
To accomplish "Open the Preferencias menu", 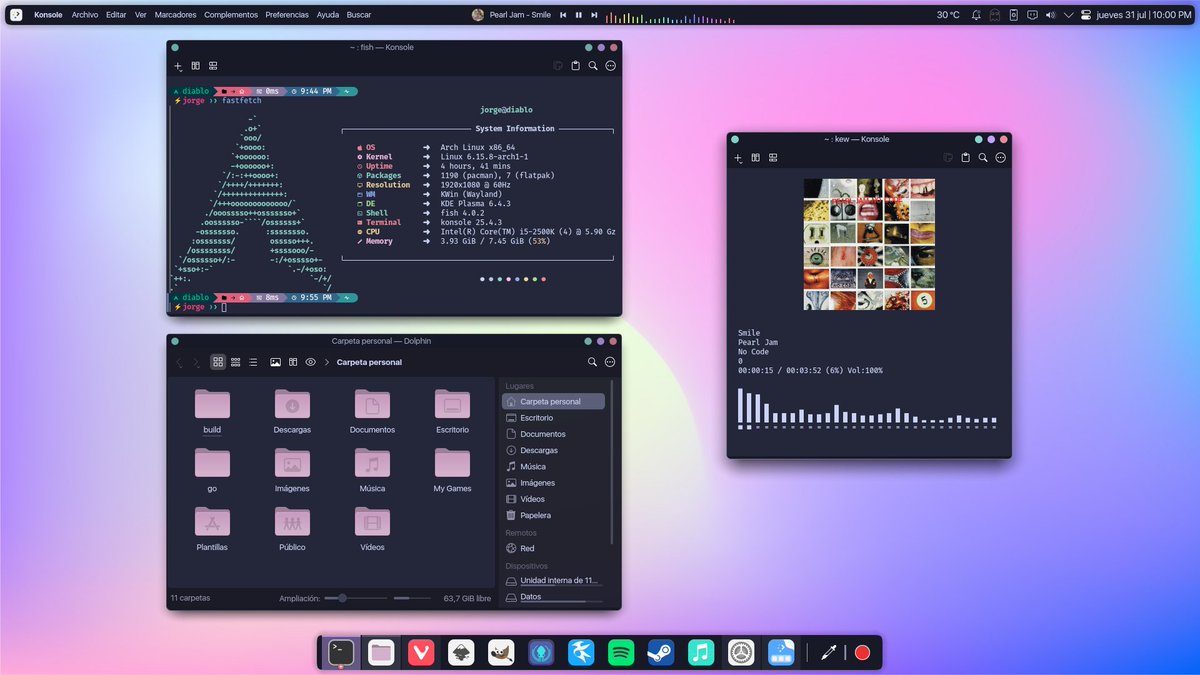I will tap(286, 14).
